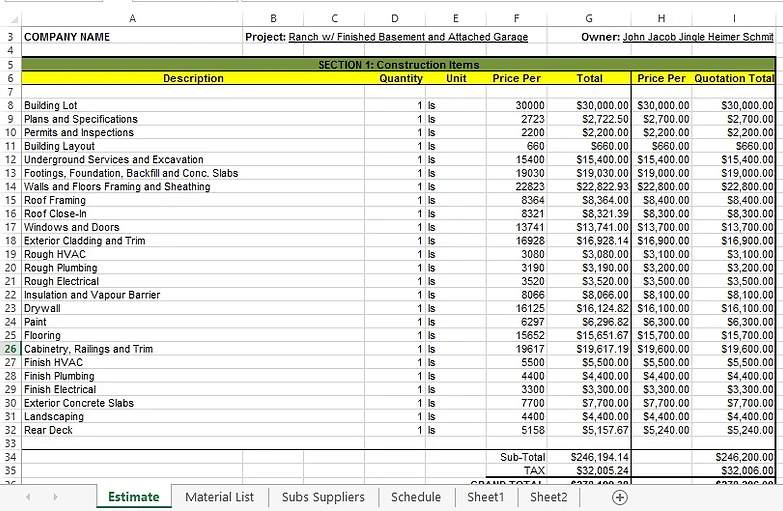Select 'Cabinetry, Railings and Trim' cell
The image size is (783, 511).
[193, 349]
